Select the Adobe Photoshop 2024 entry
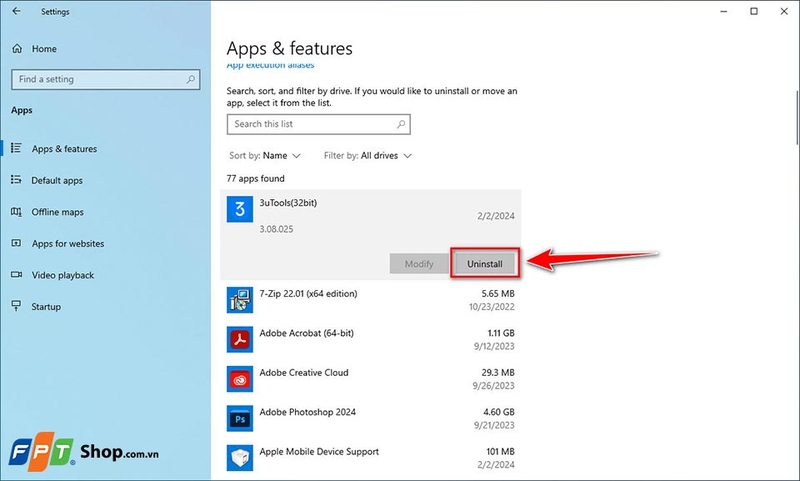This screenshot has width=800, height=481. coord(370,418)
